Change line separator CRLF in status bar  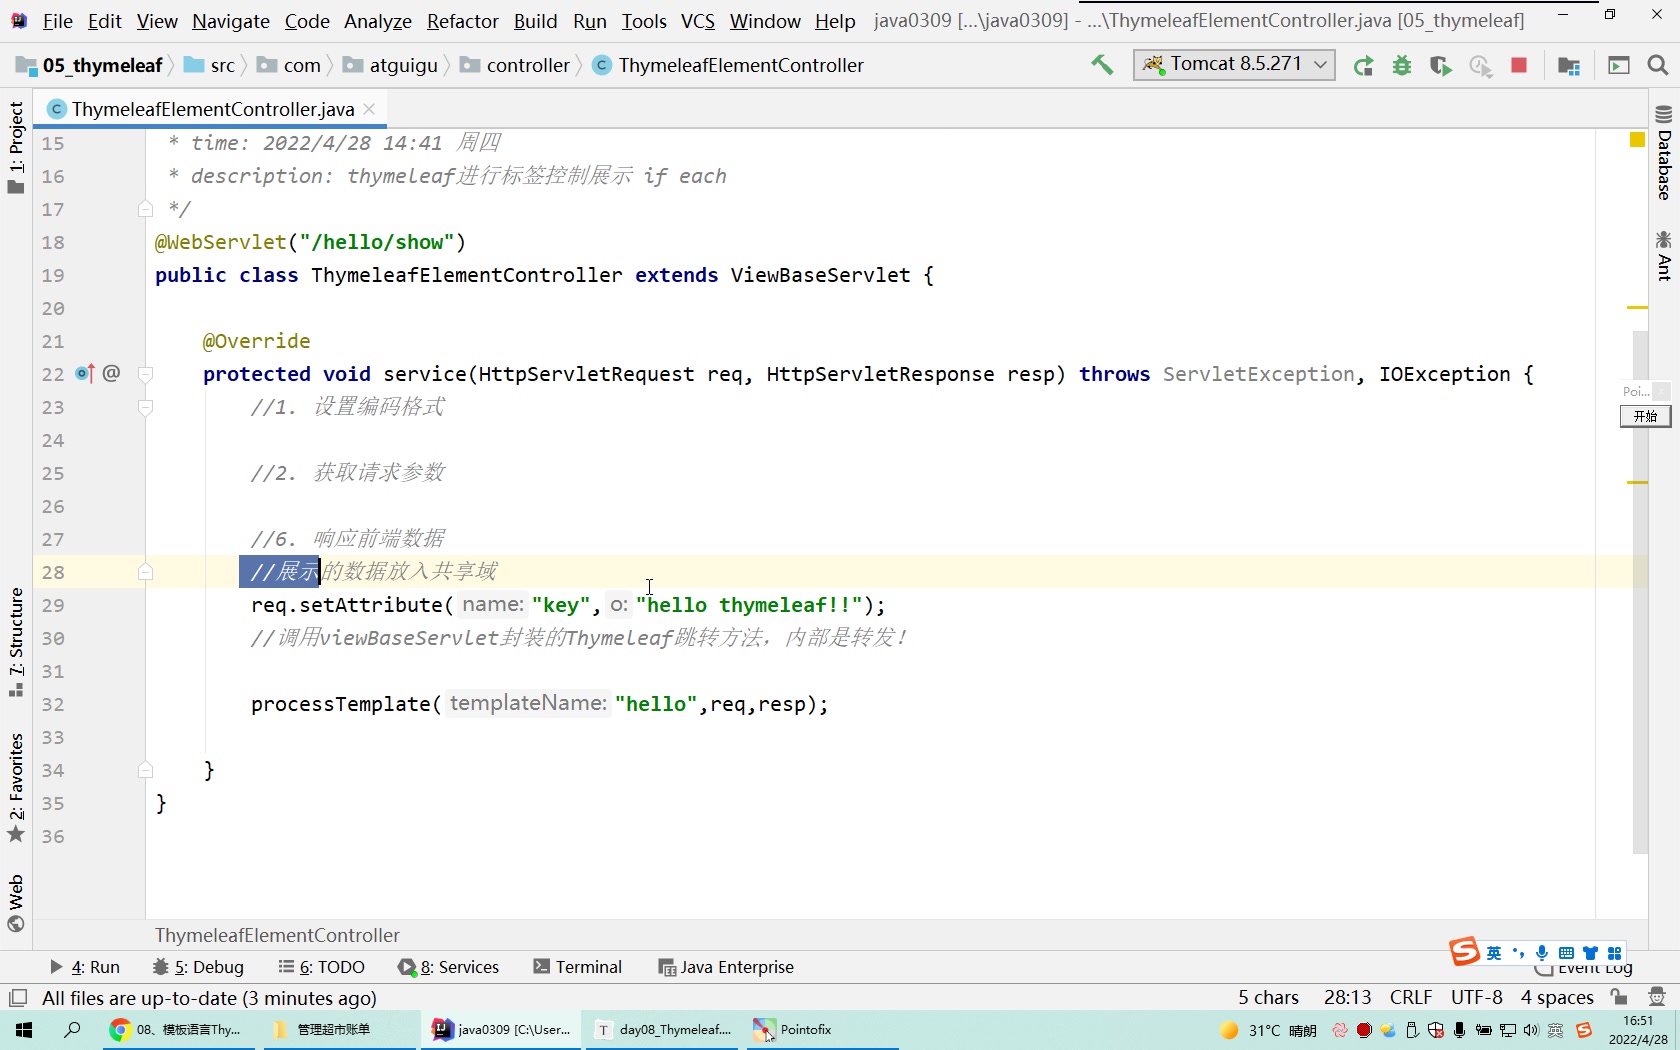pyautogui.click(x=1411, y=998)
